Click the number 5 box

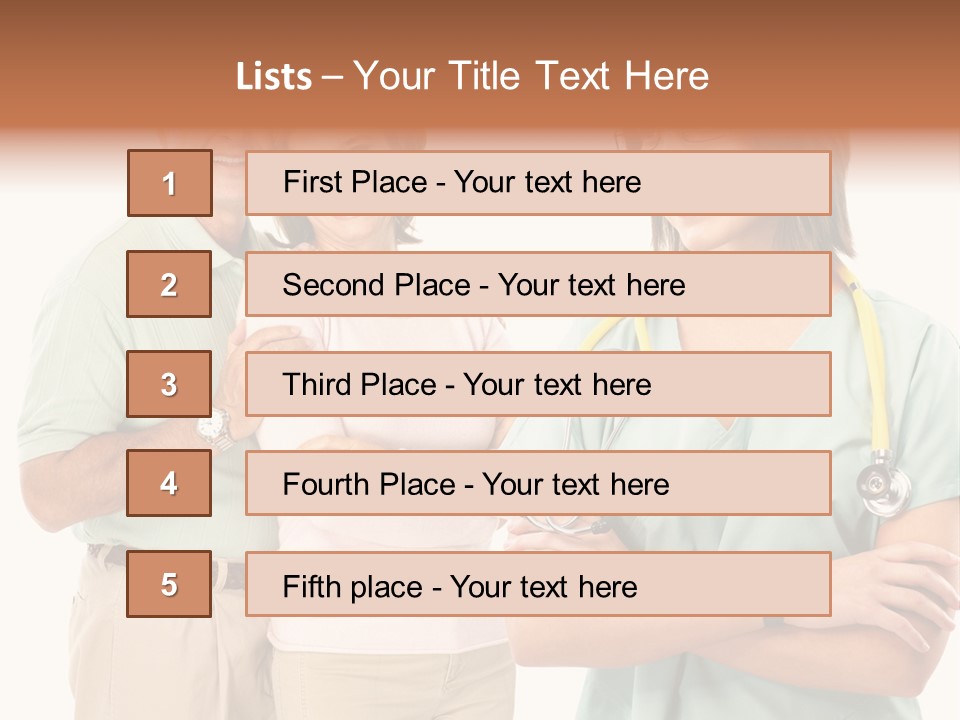[170, 584]
